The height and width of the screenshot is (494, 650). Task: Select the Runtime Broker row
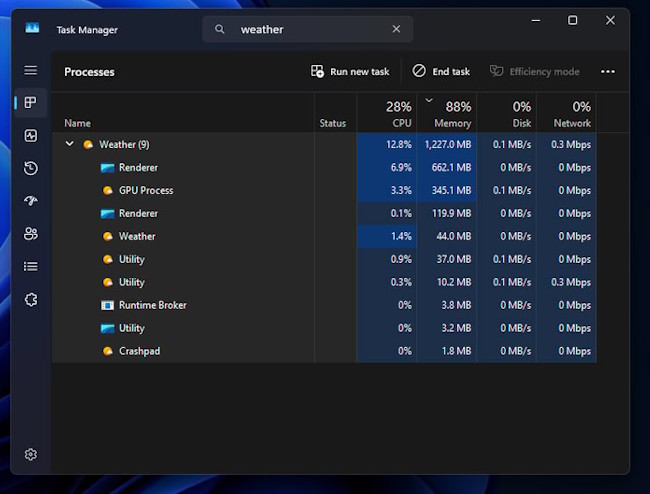(x=324, y=305)
